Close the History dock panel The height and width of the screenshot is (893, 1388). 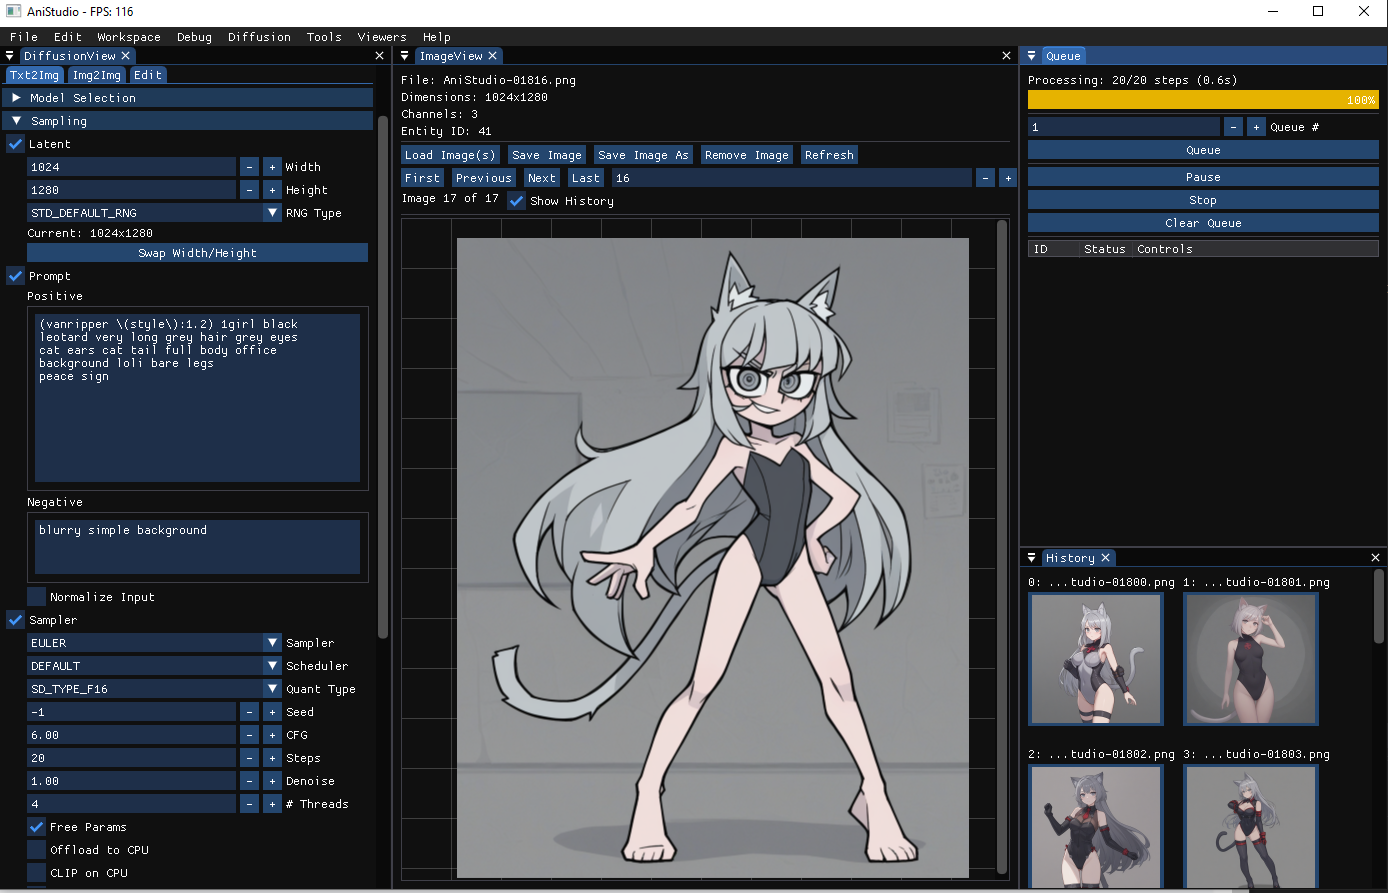pos(1375,558)
